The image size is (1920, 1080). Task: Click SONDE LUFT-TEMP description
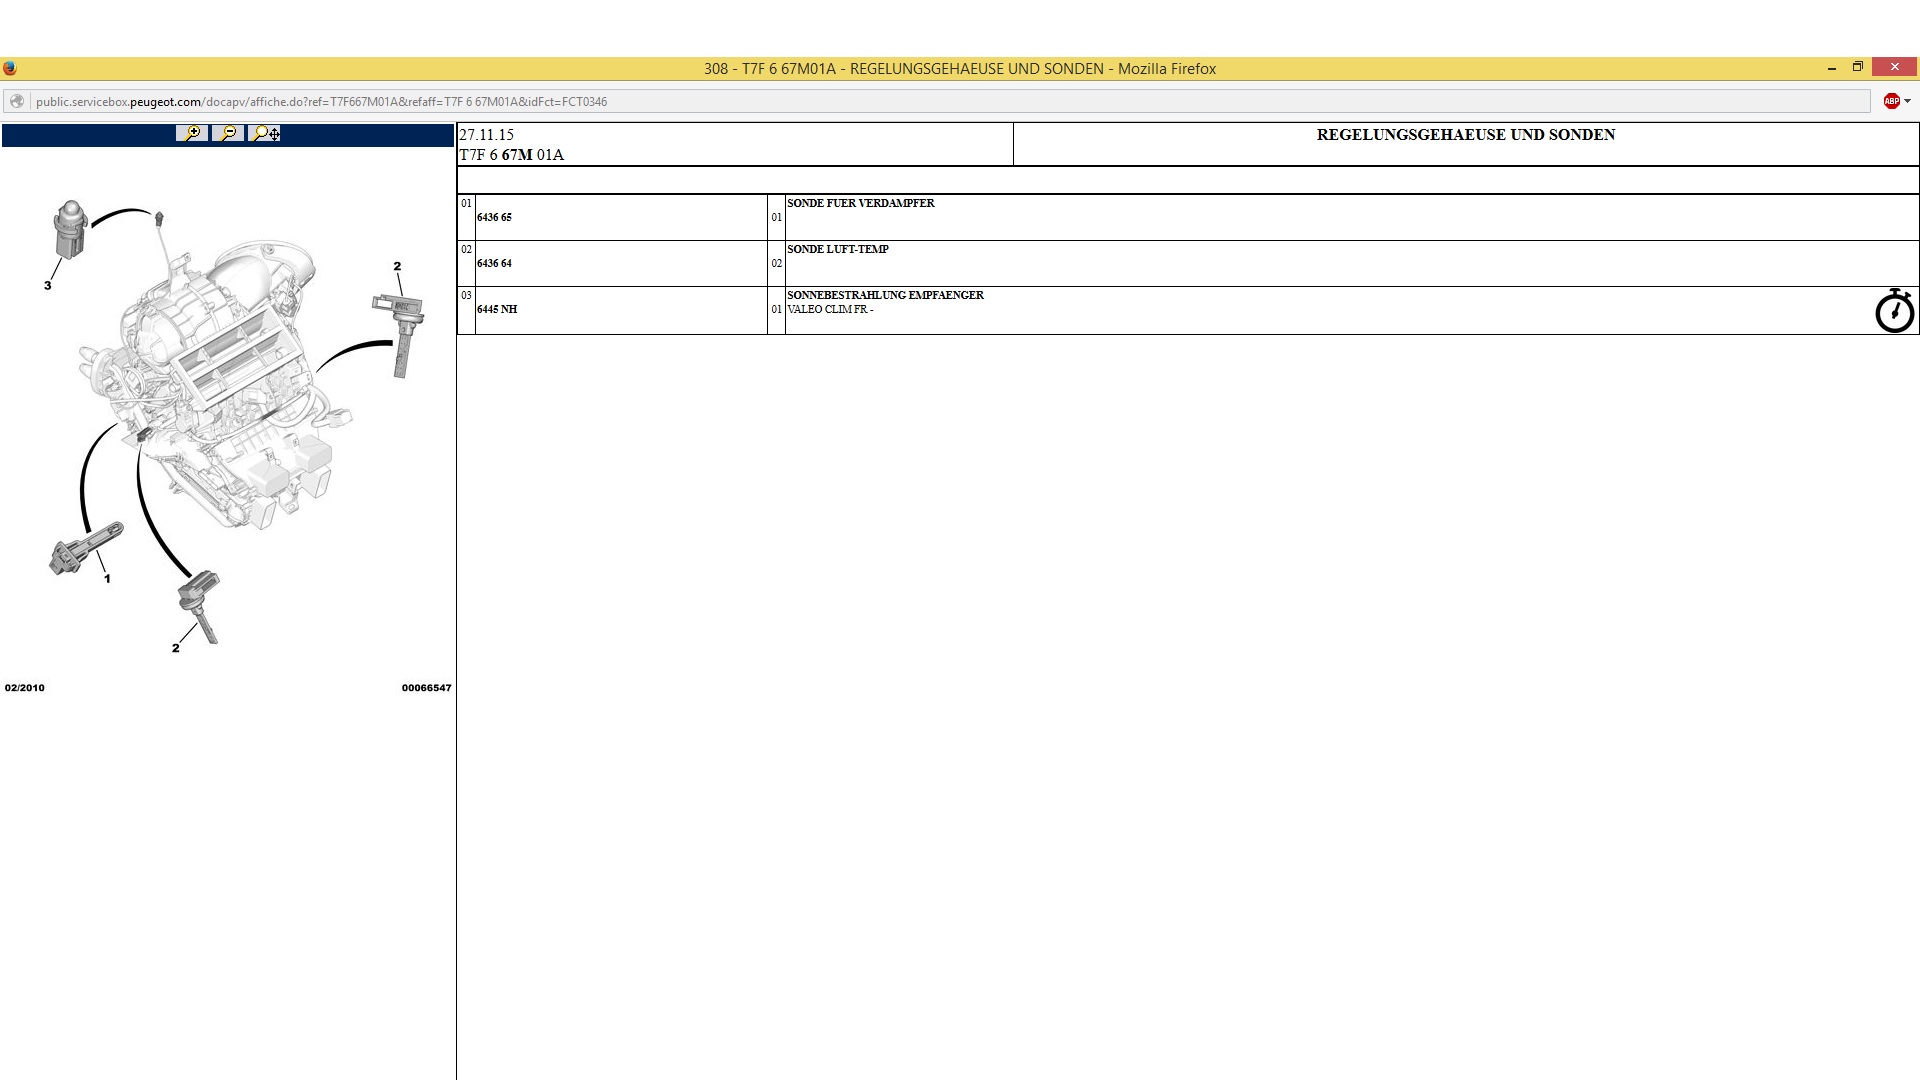(838, 249)
